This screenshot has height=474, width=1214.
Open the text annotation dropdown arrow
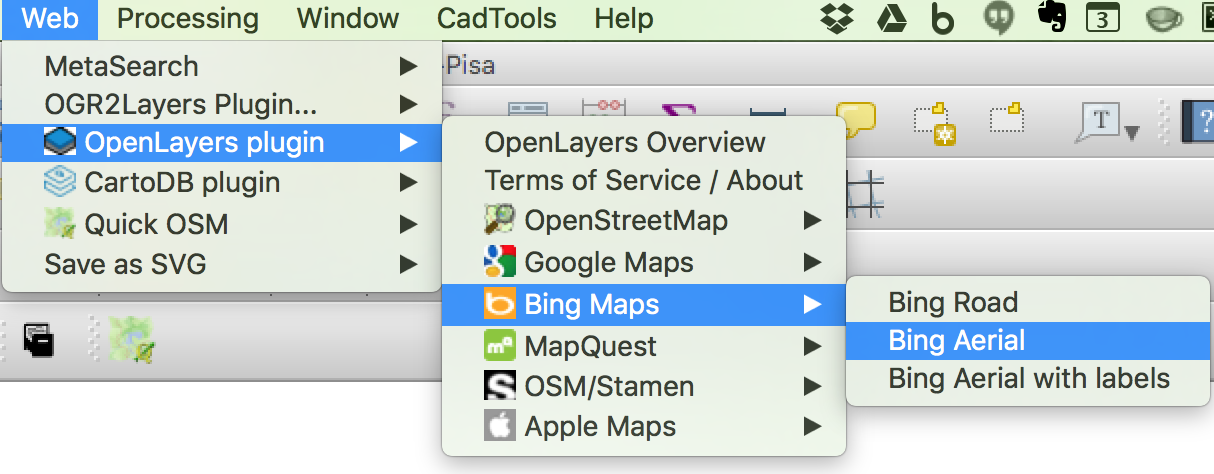click(x=1132, y=133)
